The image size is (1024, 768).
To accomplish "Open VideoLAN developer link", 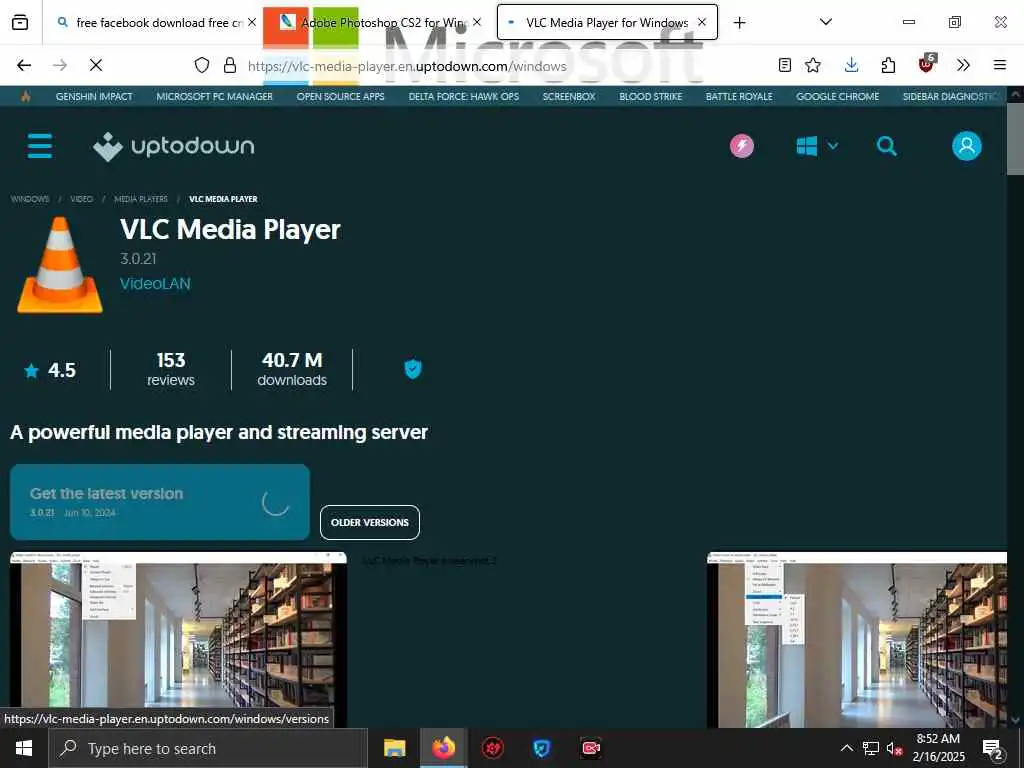I will click(155, 283).
